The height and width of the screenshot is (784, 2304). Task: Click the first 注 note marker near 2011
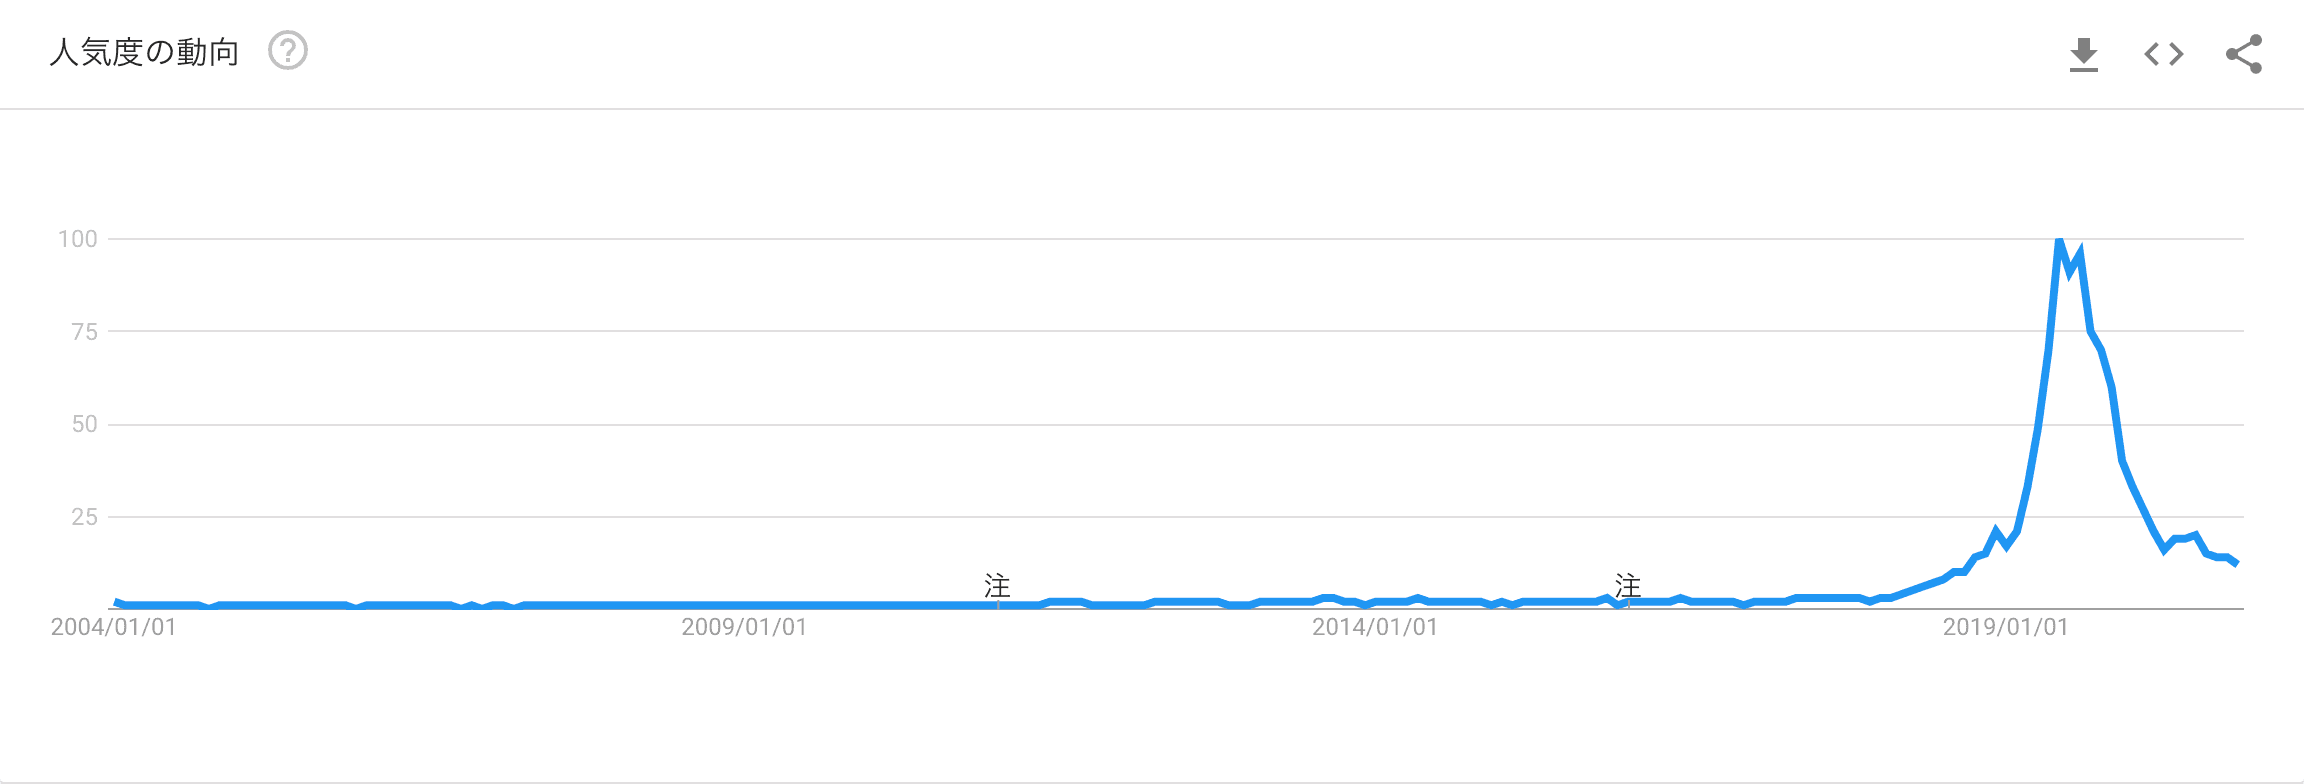pyautogui.click(x=997, y=586)
